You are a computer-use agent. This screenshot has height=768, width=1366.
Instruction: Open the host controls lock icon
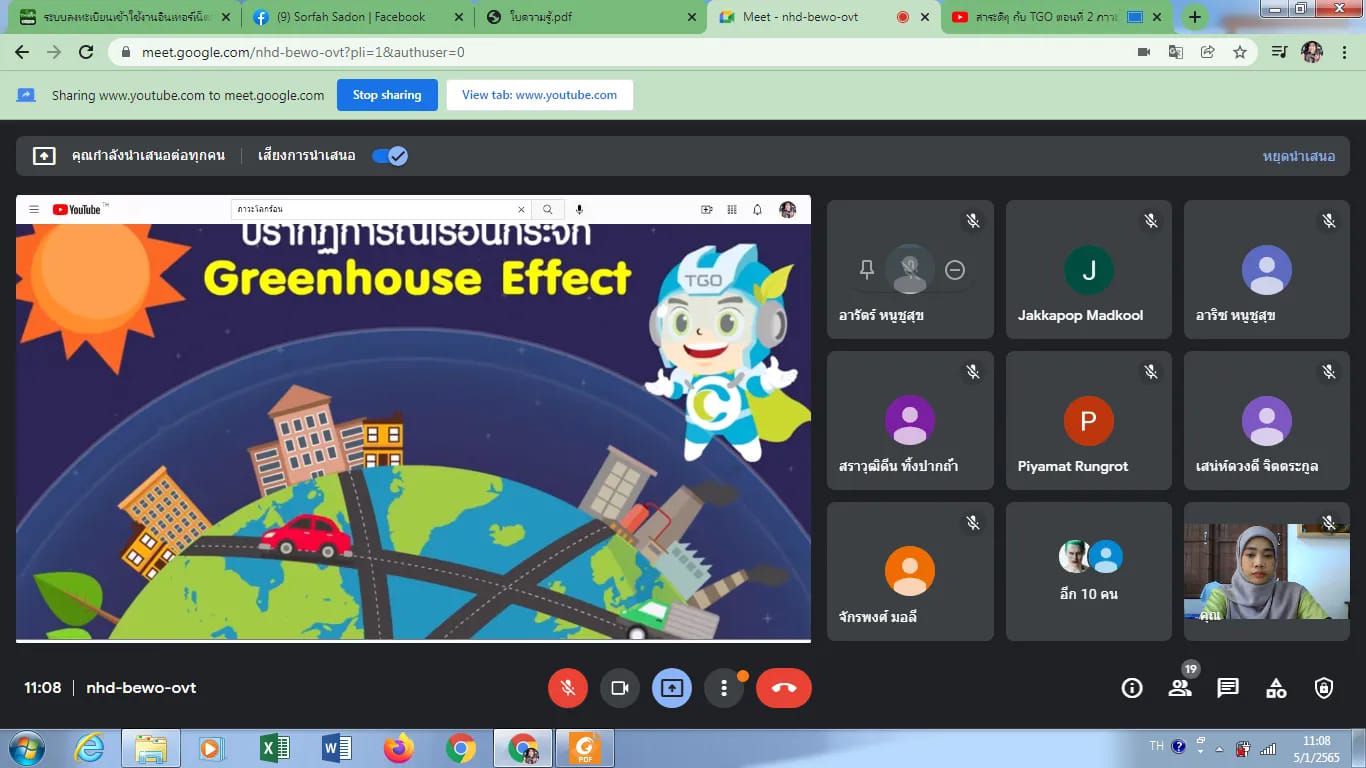(x=1324, y=688)
